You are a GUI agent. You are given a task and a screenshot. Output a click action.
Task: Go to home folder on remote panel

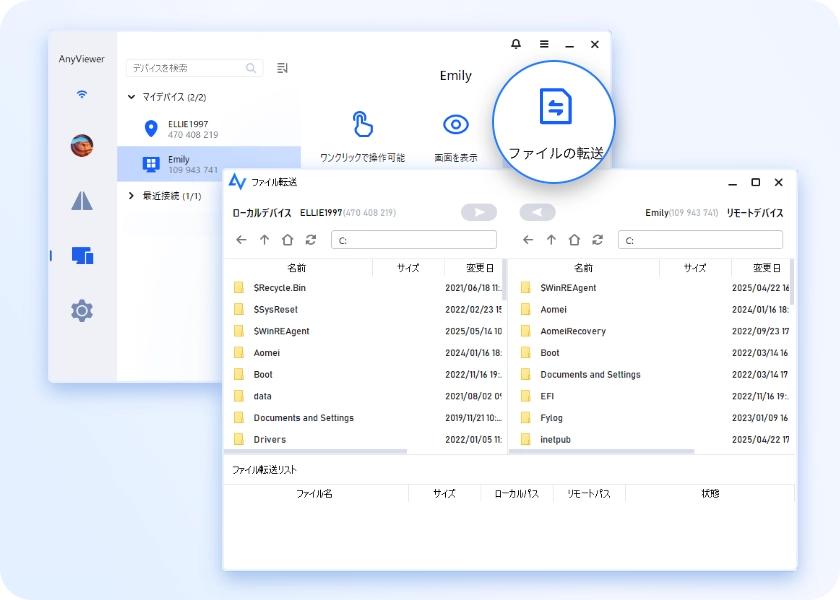(x=574, y=240)
